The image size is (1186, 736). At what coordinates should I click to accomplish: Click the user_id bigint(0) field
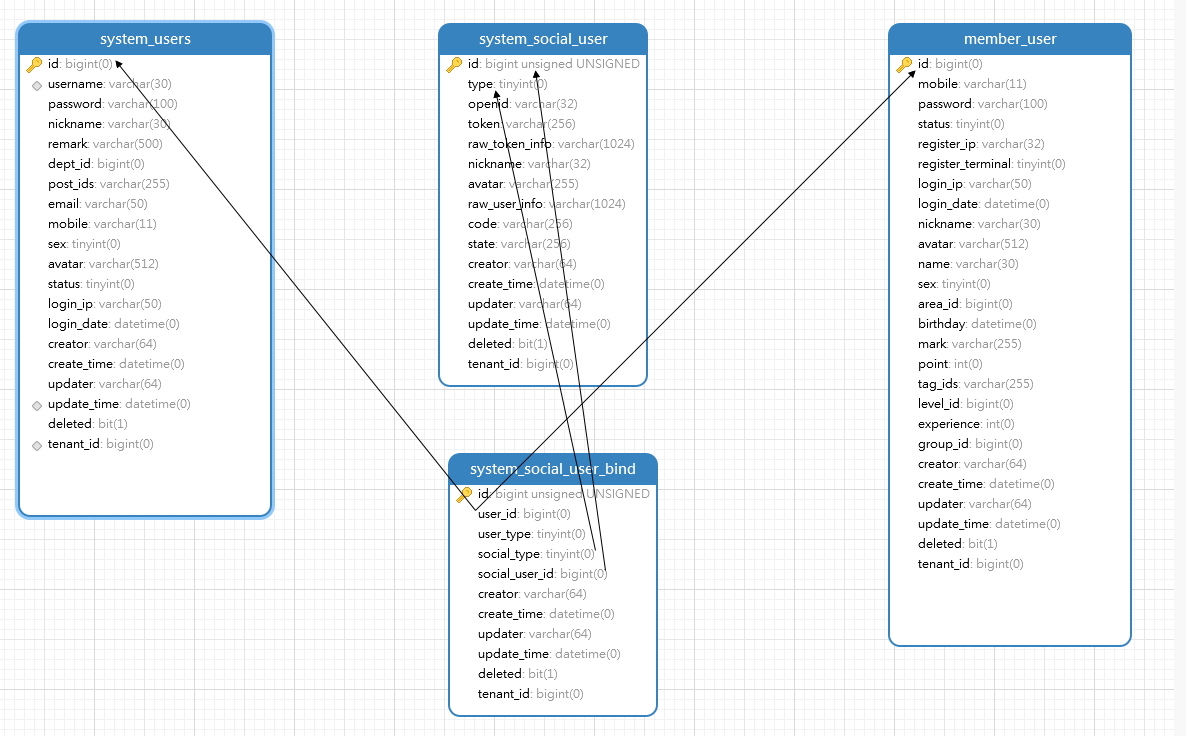(x=524, y=514)
